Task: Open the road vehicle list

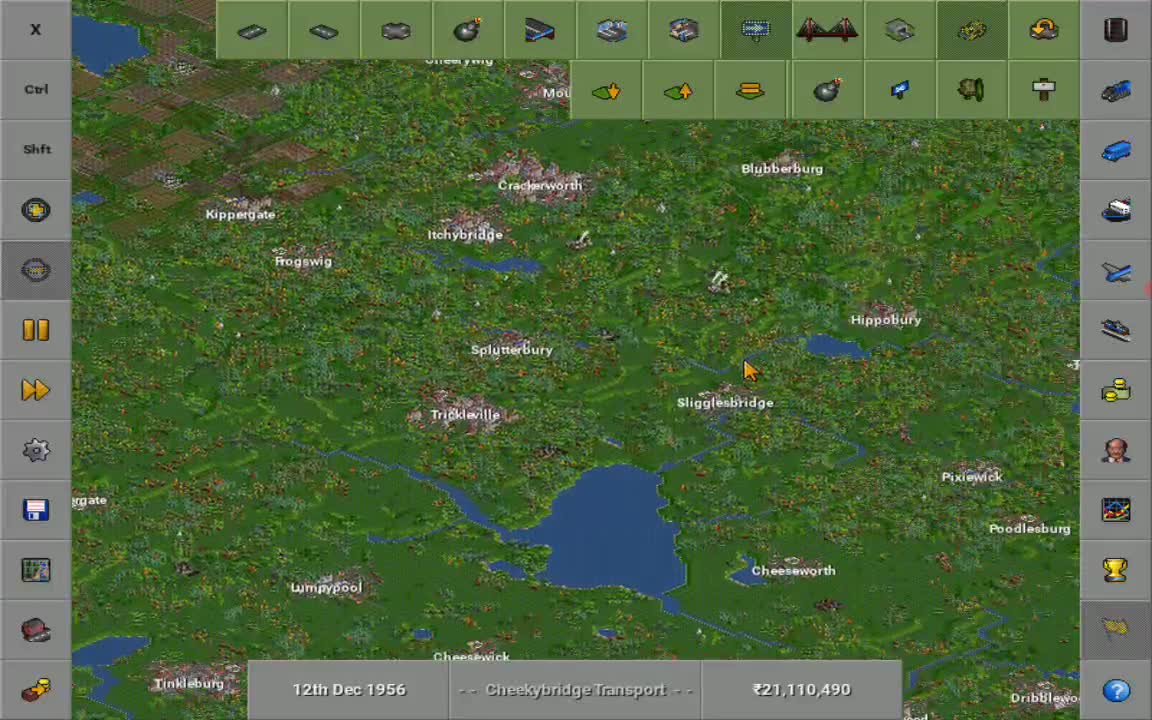Action: tap(1115, 150)
